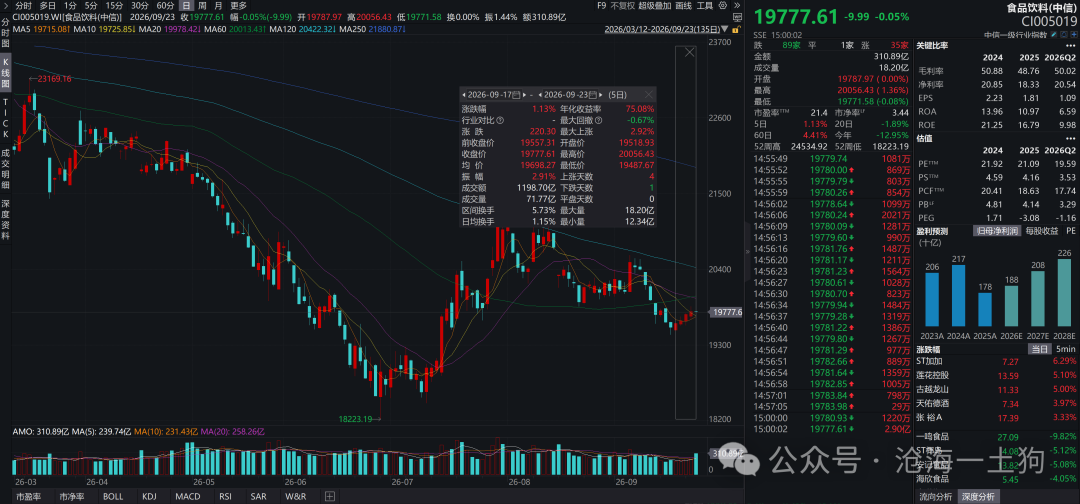Select PE forecast toggle
The width and height of the screenshot is (1080, 504).
point(1070,231)
